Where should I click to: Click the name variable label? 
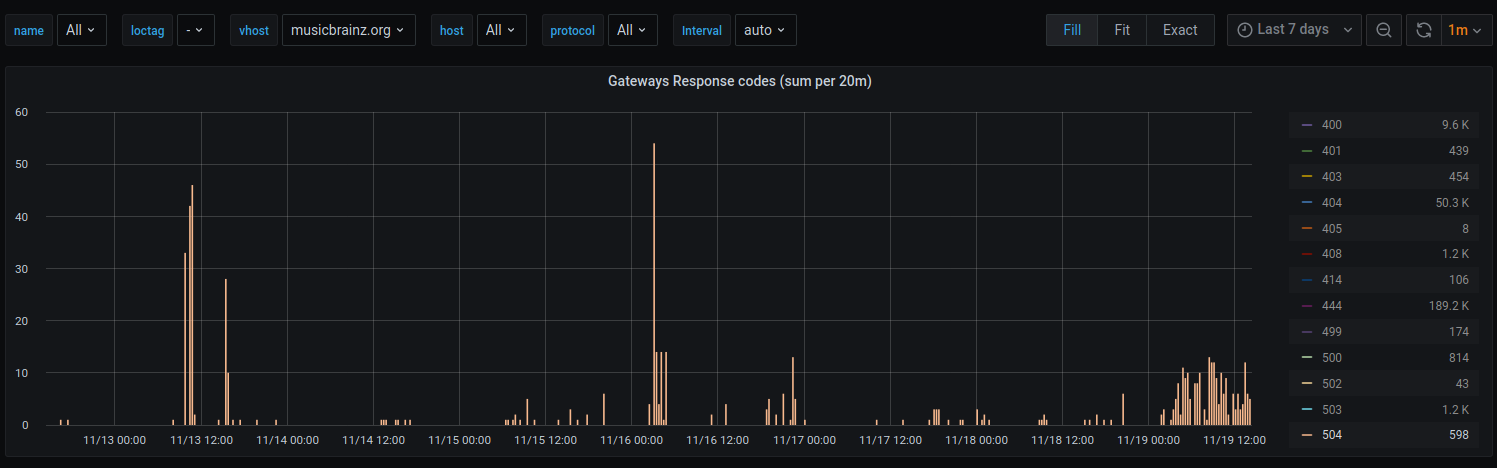pos(29,30)
